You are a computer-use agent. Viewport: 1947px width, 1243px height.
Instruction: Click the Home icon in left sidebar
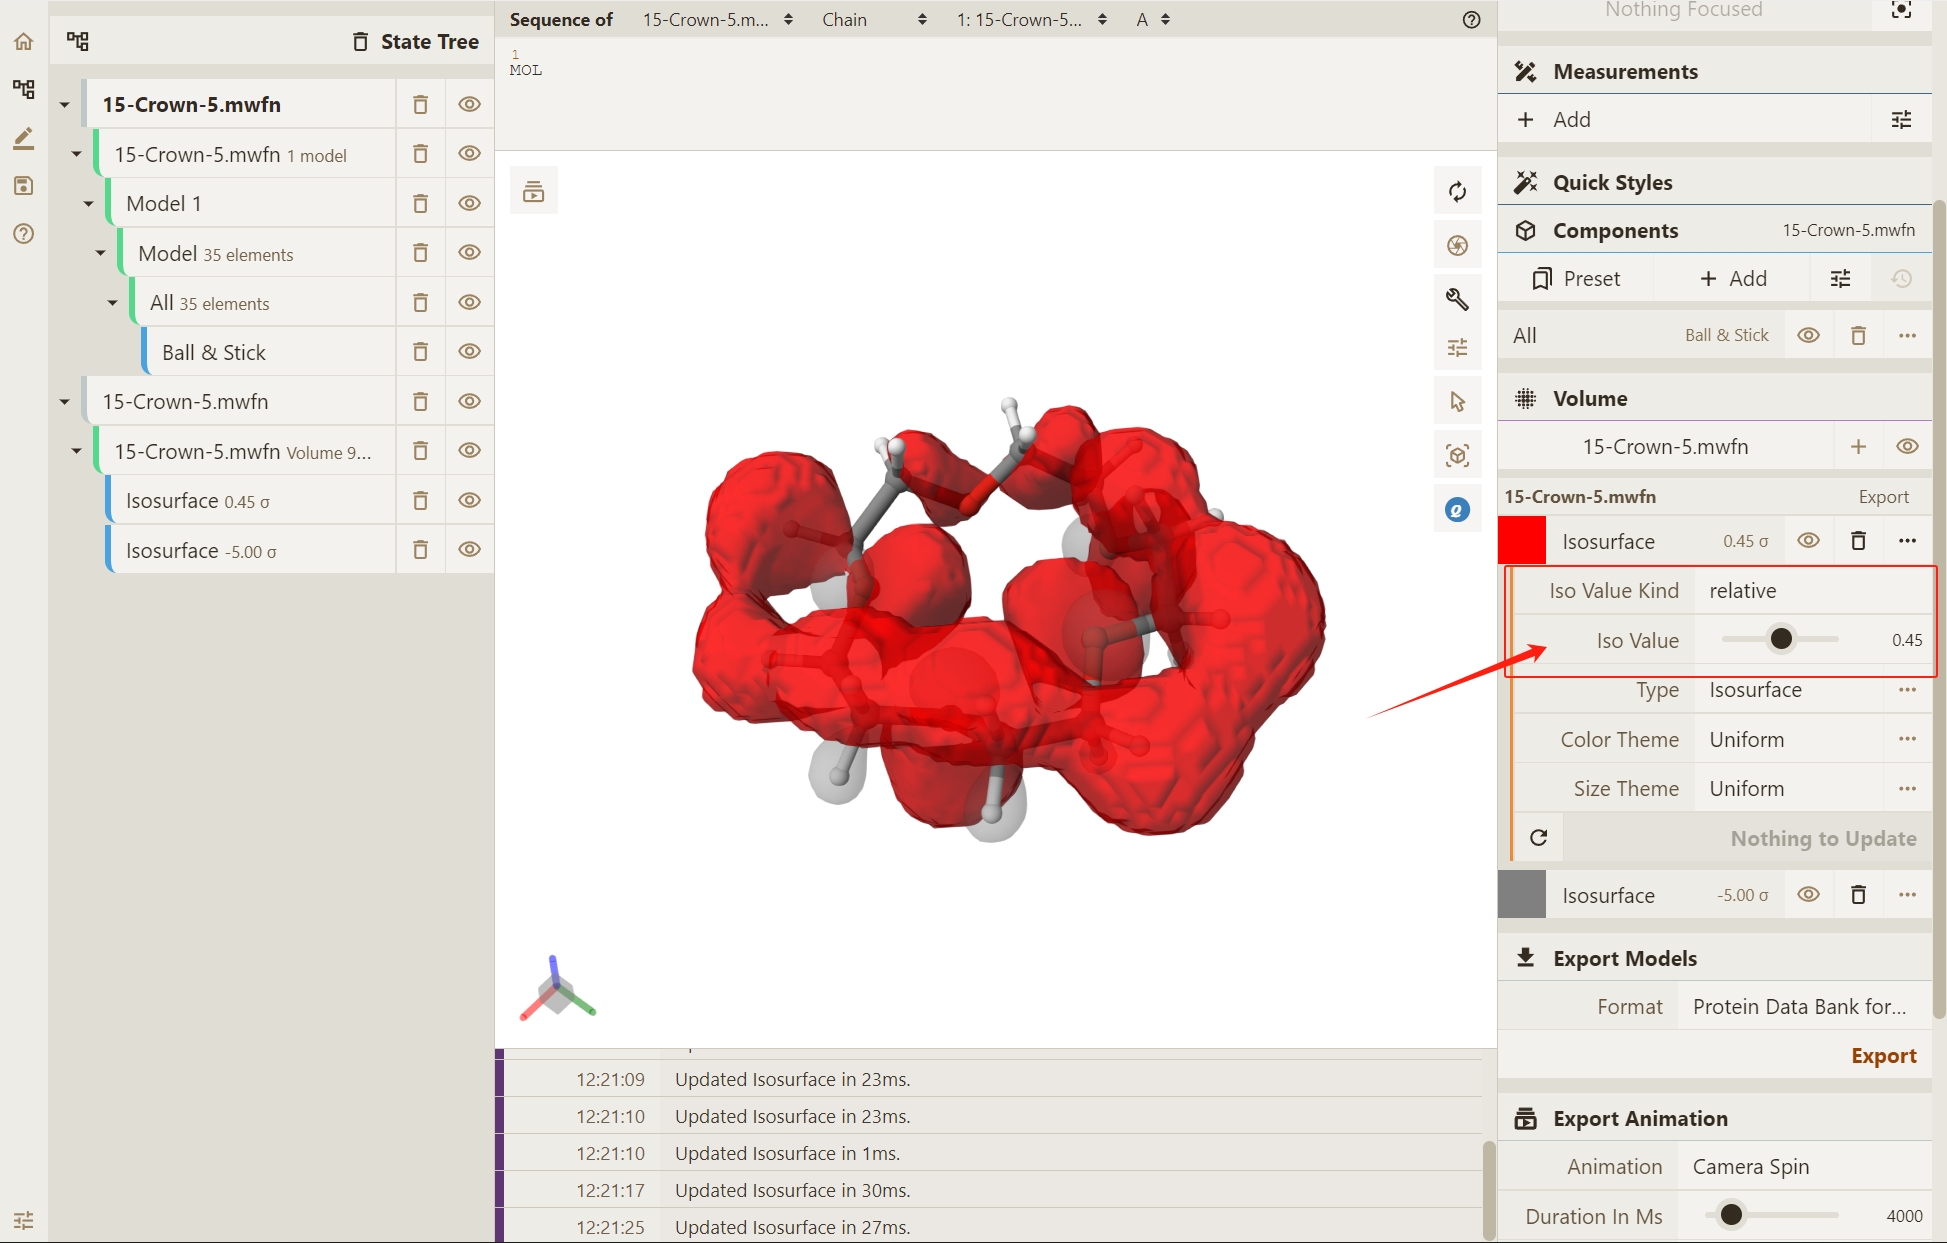pyautogui.click(x=24, y=42)
